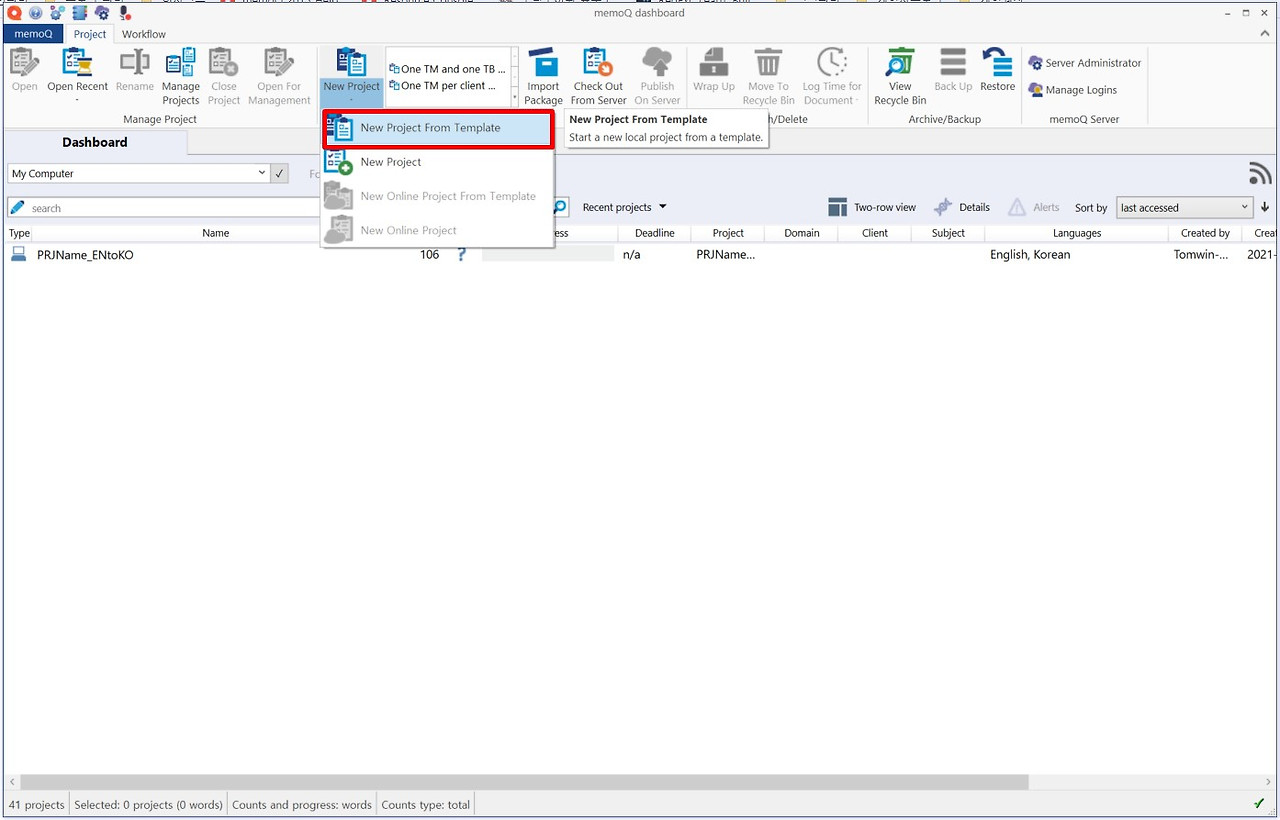Click the Alerts button
Screen dimensions: 1280x820
(1033, 207)
